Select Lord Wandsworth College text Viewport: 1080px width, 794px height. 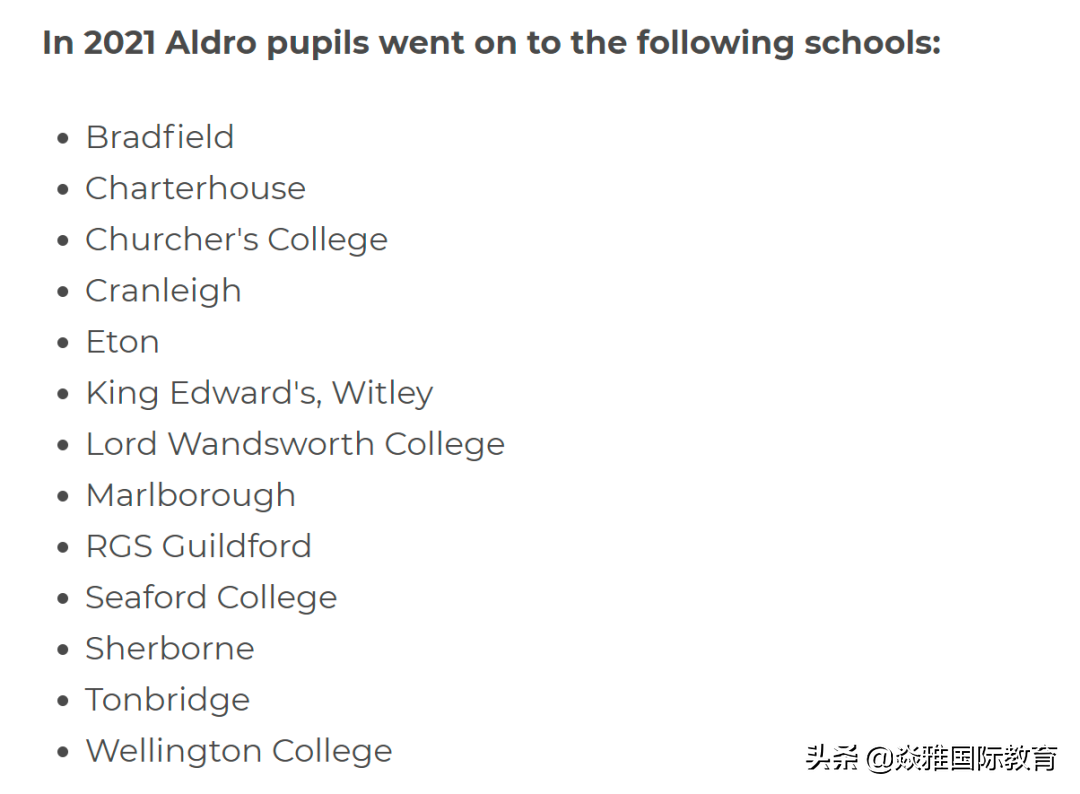tap(295, 444)
